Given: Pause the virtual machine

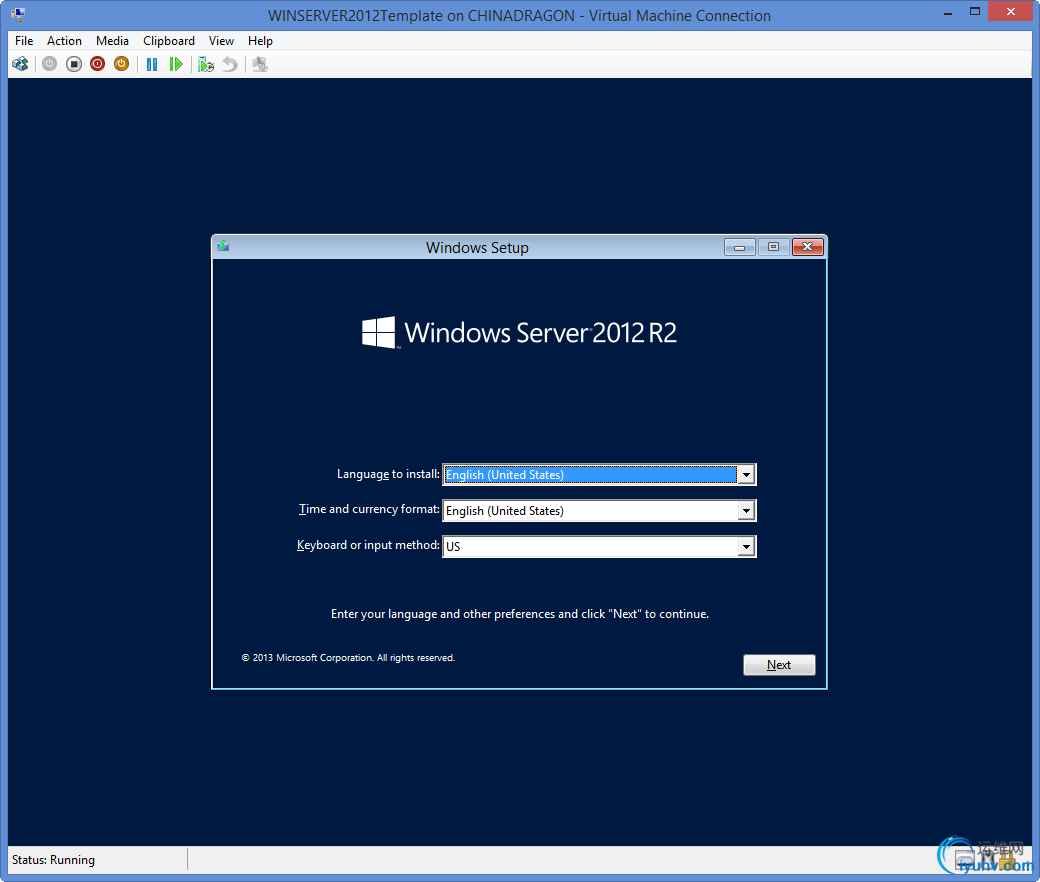Looking at the screenshot, I should coord(152,64).
